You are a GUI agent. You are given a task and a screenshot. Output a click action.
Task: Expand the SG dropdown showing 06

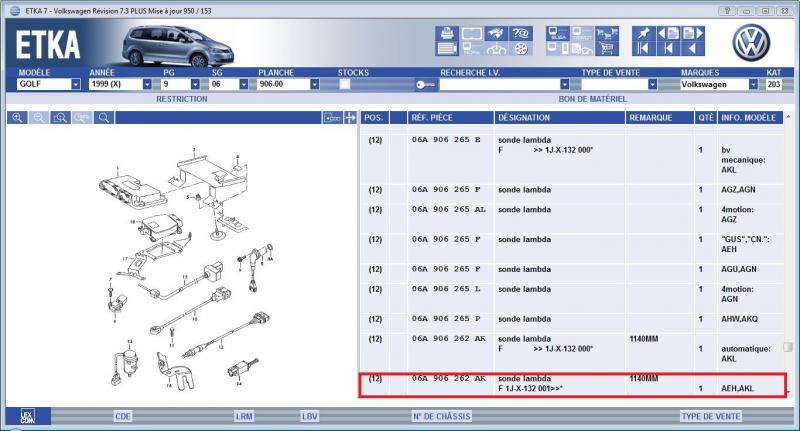[x=243, y=84]
